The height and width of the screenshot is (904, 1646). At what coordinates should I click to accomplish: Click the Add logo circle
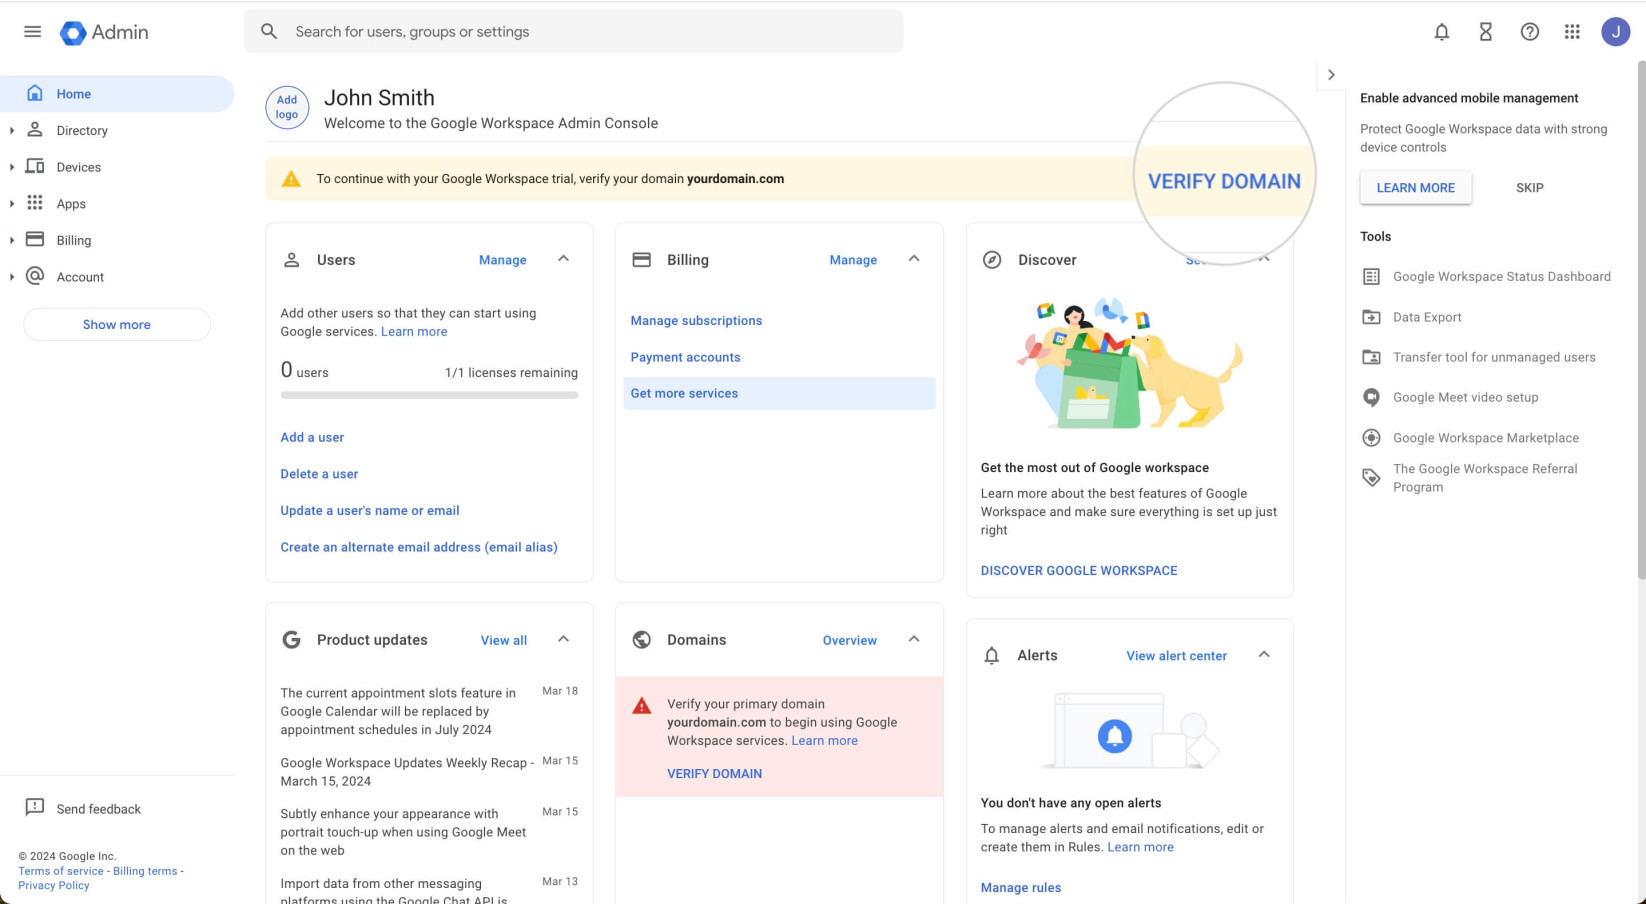pos(287,107)
